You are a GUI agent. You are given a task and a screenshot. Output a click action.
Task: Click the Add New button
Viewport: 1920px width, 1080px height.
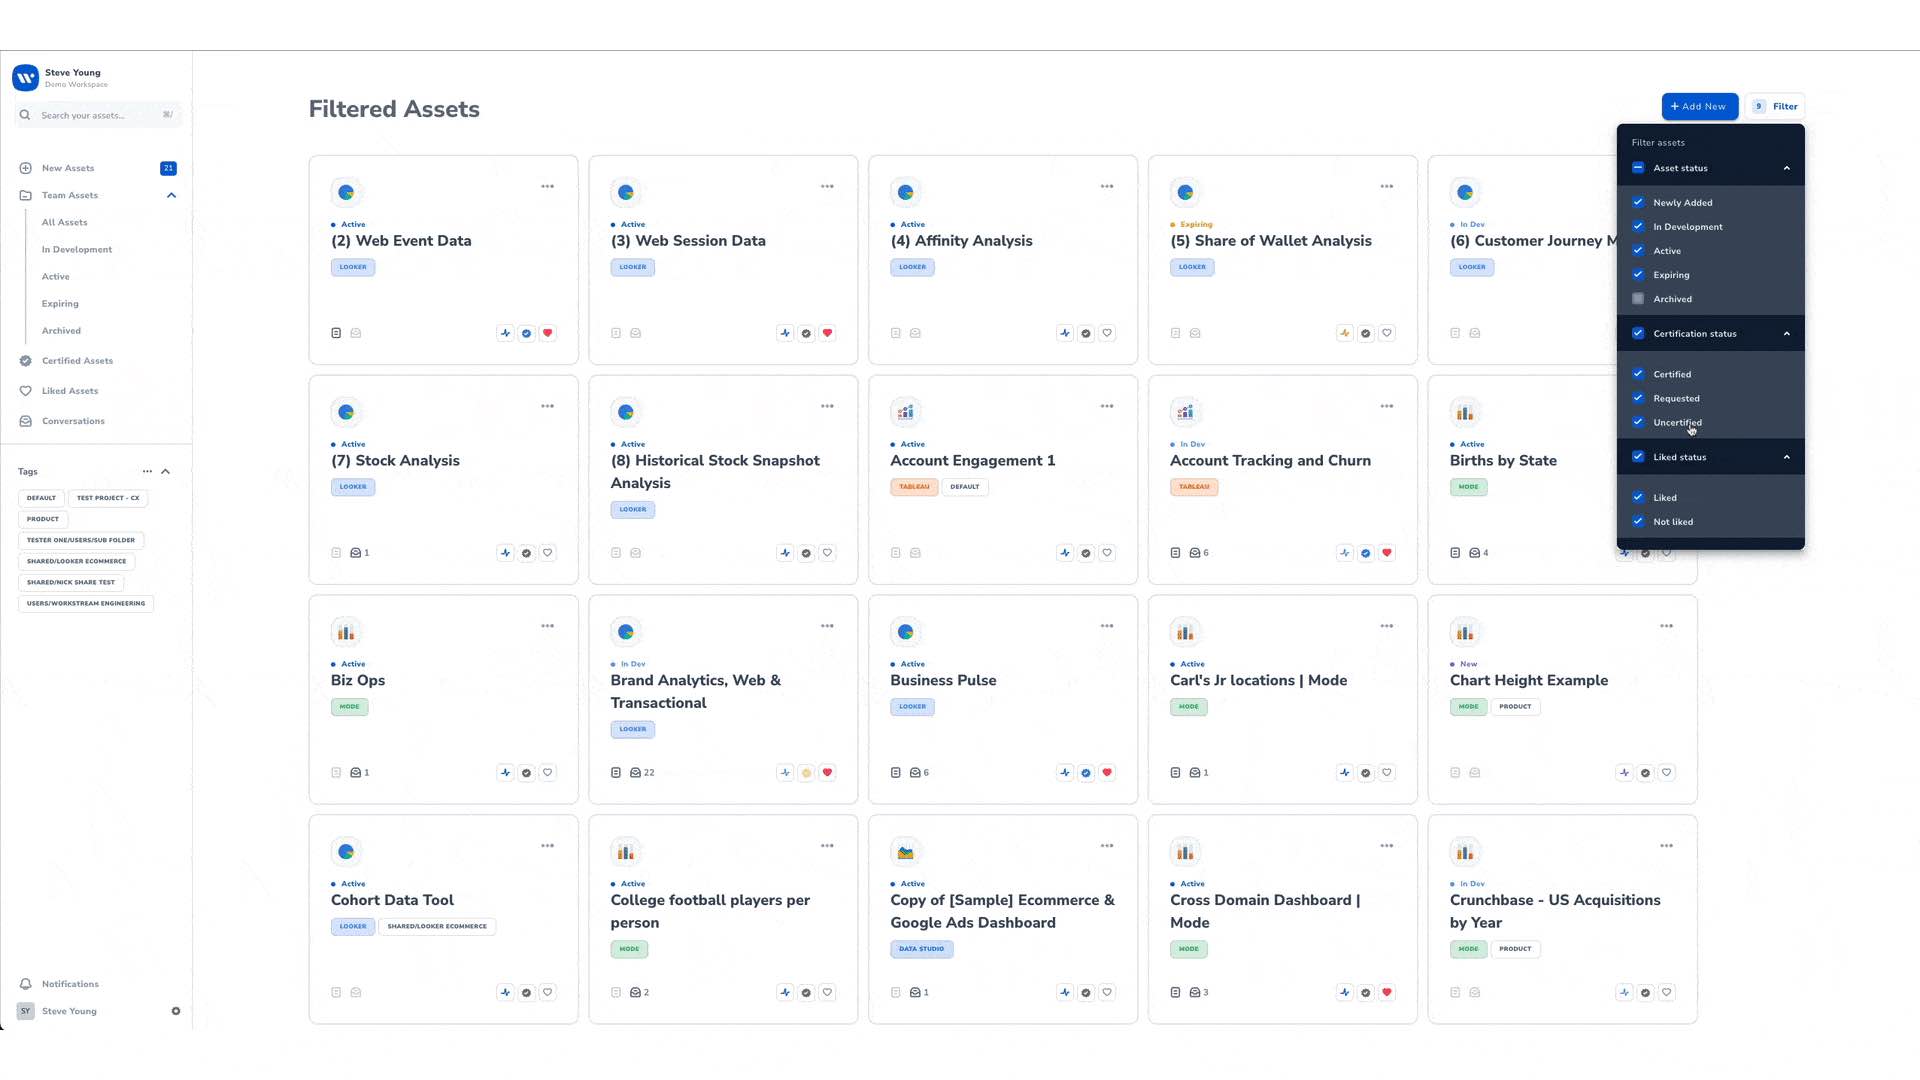pos(1699,106)
